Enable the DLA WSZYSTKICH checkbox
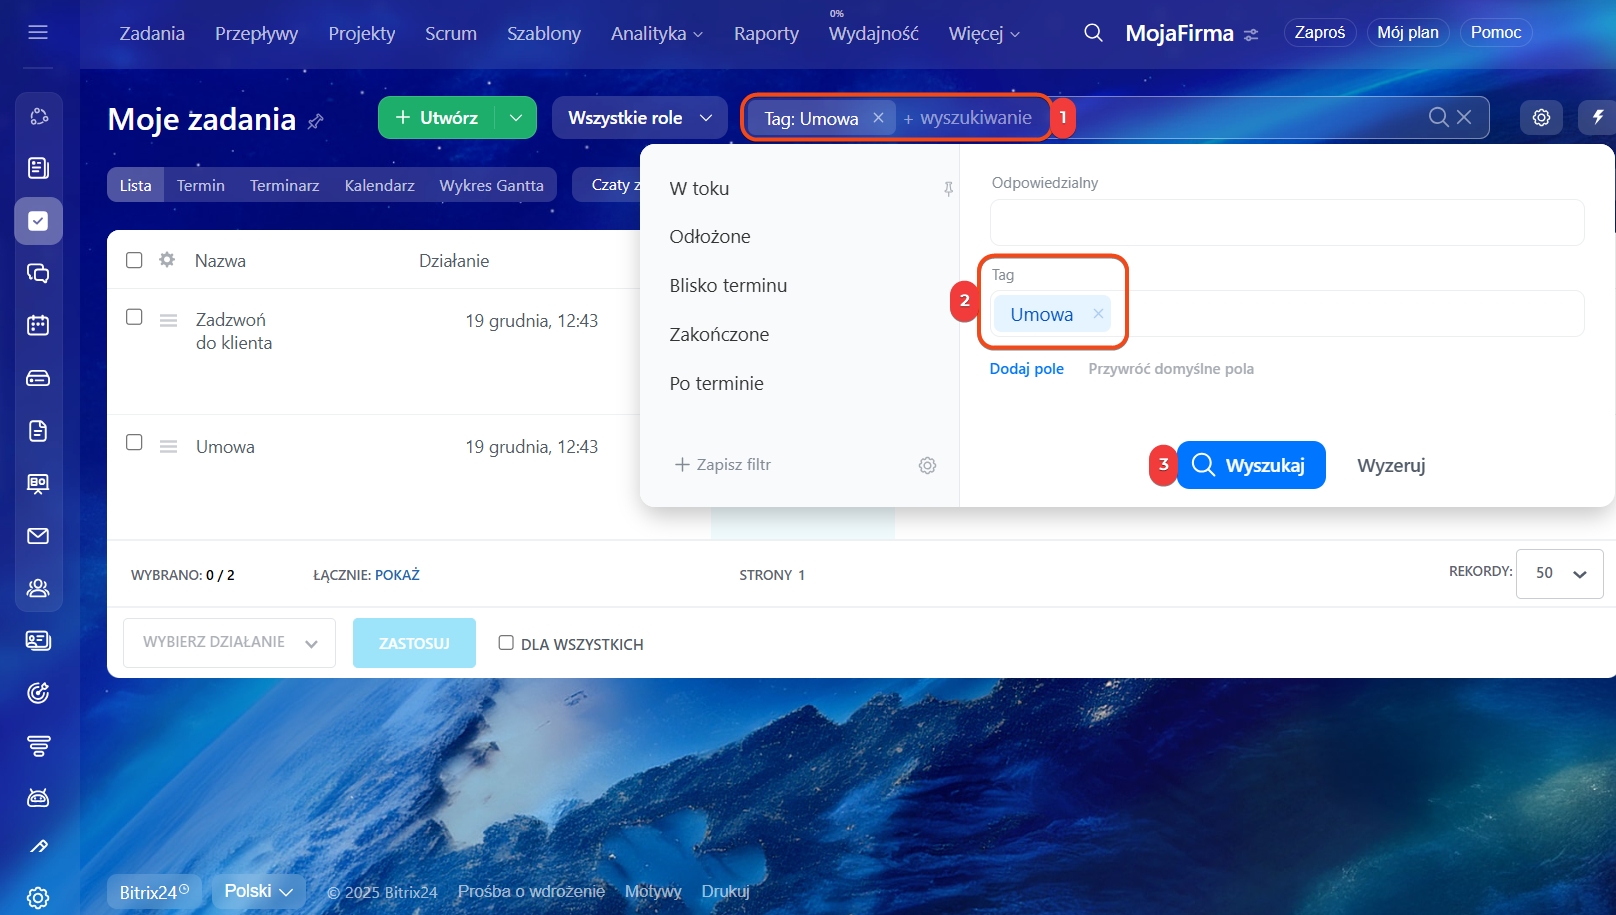This screenshot has height=915, width=1616. coord(506,643)
